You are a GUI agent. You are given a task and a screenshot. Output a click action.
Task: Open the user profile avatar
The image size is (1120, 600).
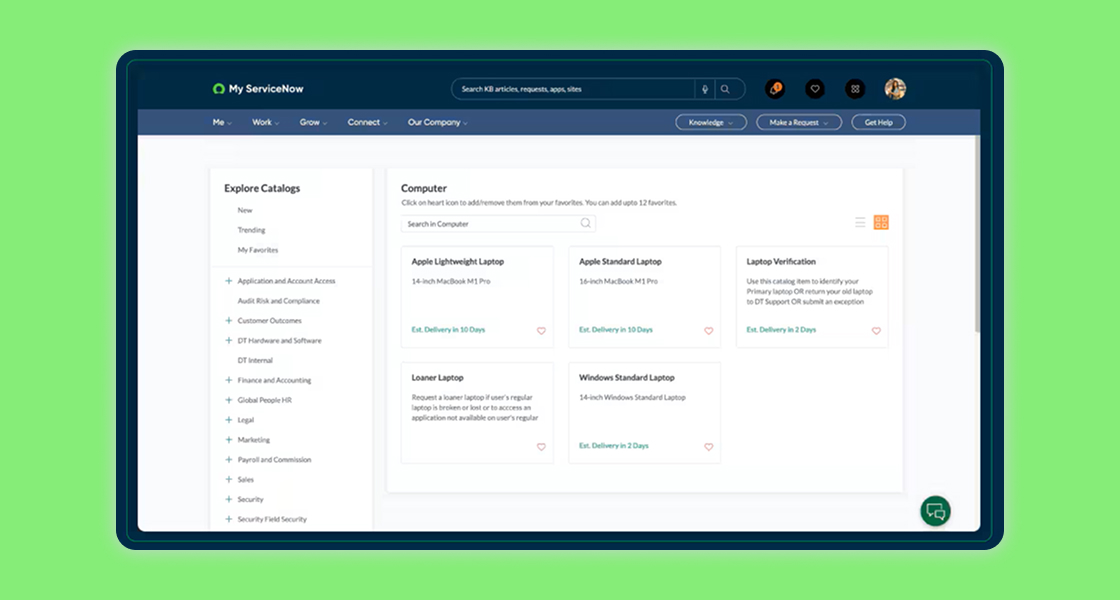895,89
